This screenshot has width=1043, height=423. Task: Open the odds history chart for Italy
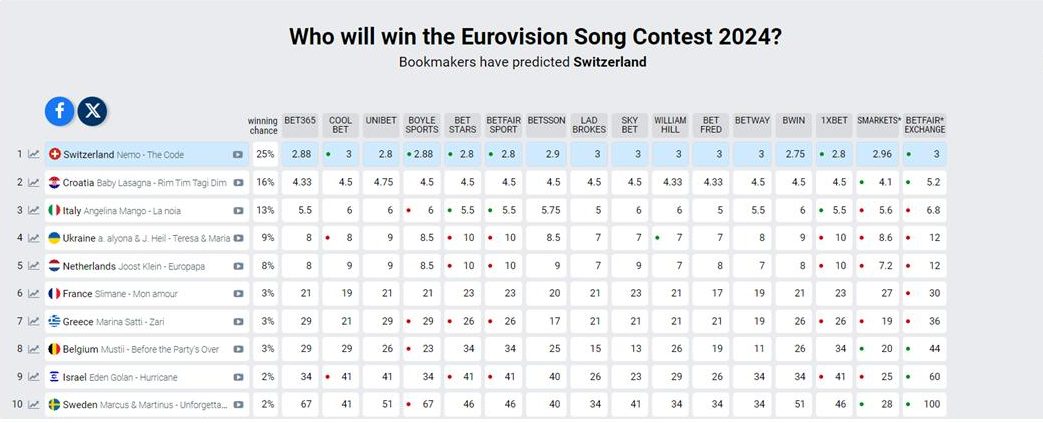tap(34, 210)
